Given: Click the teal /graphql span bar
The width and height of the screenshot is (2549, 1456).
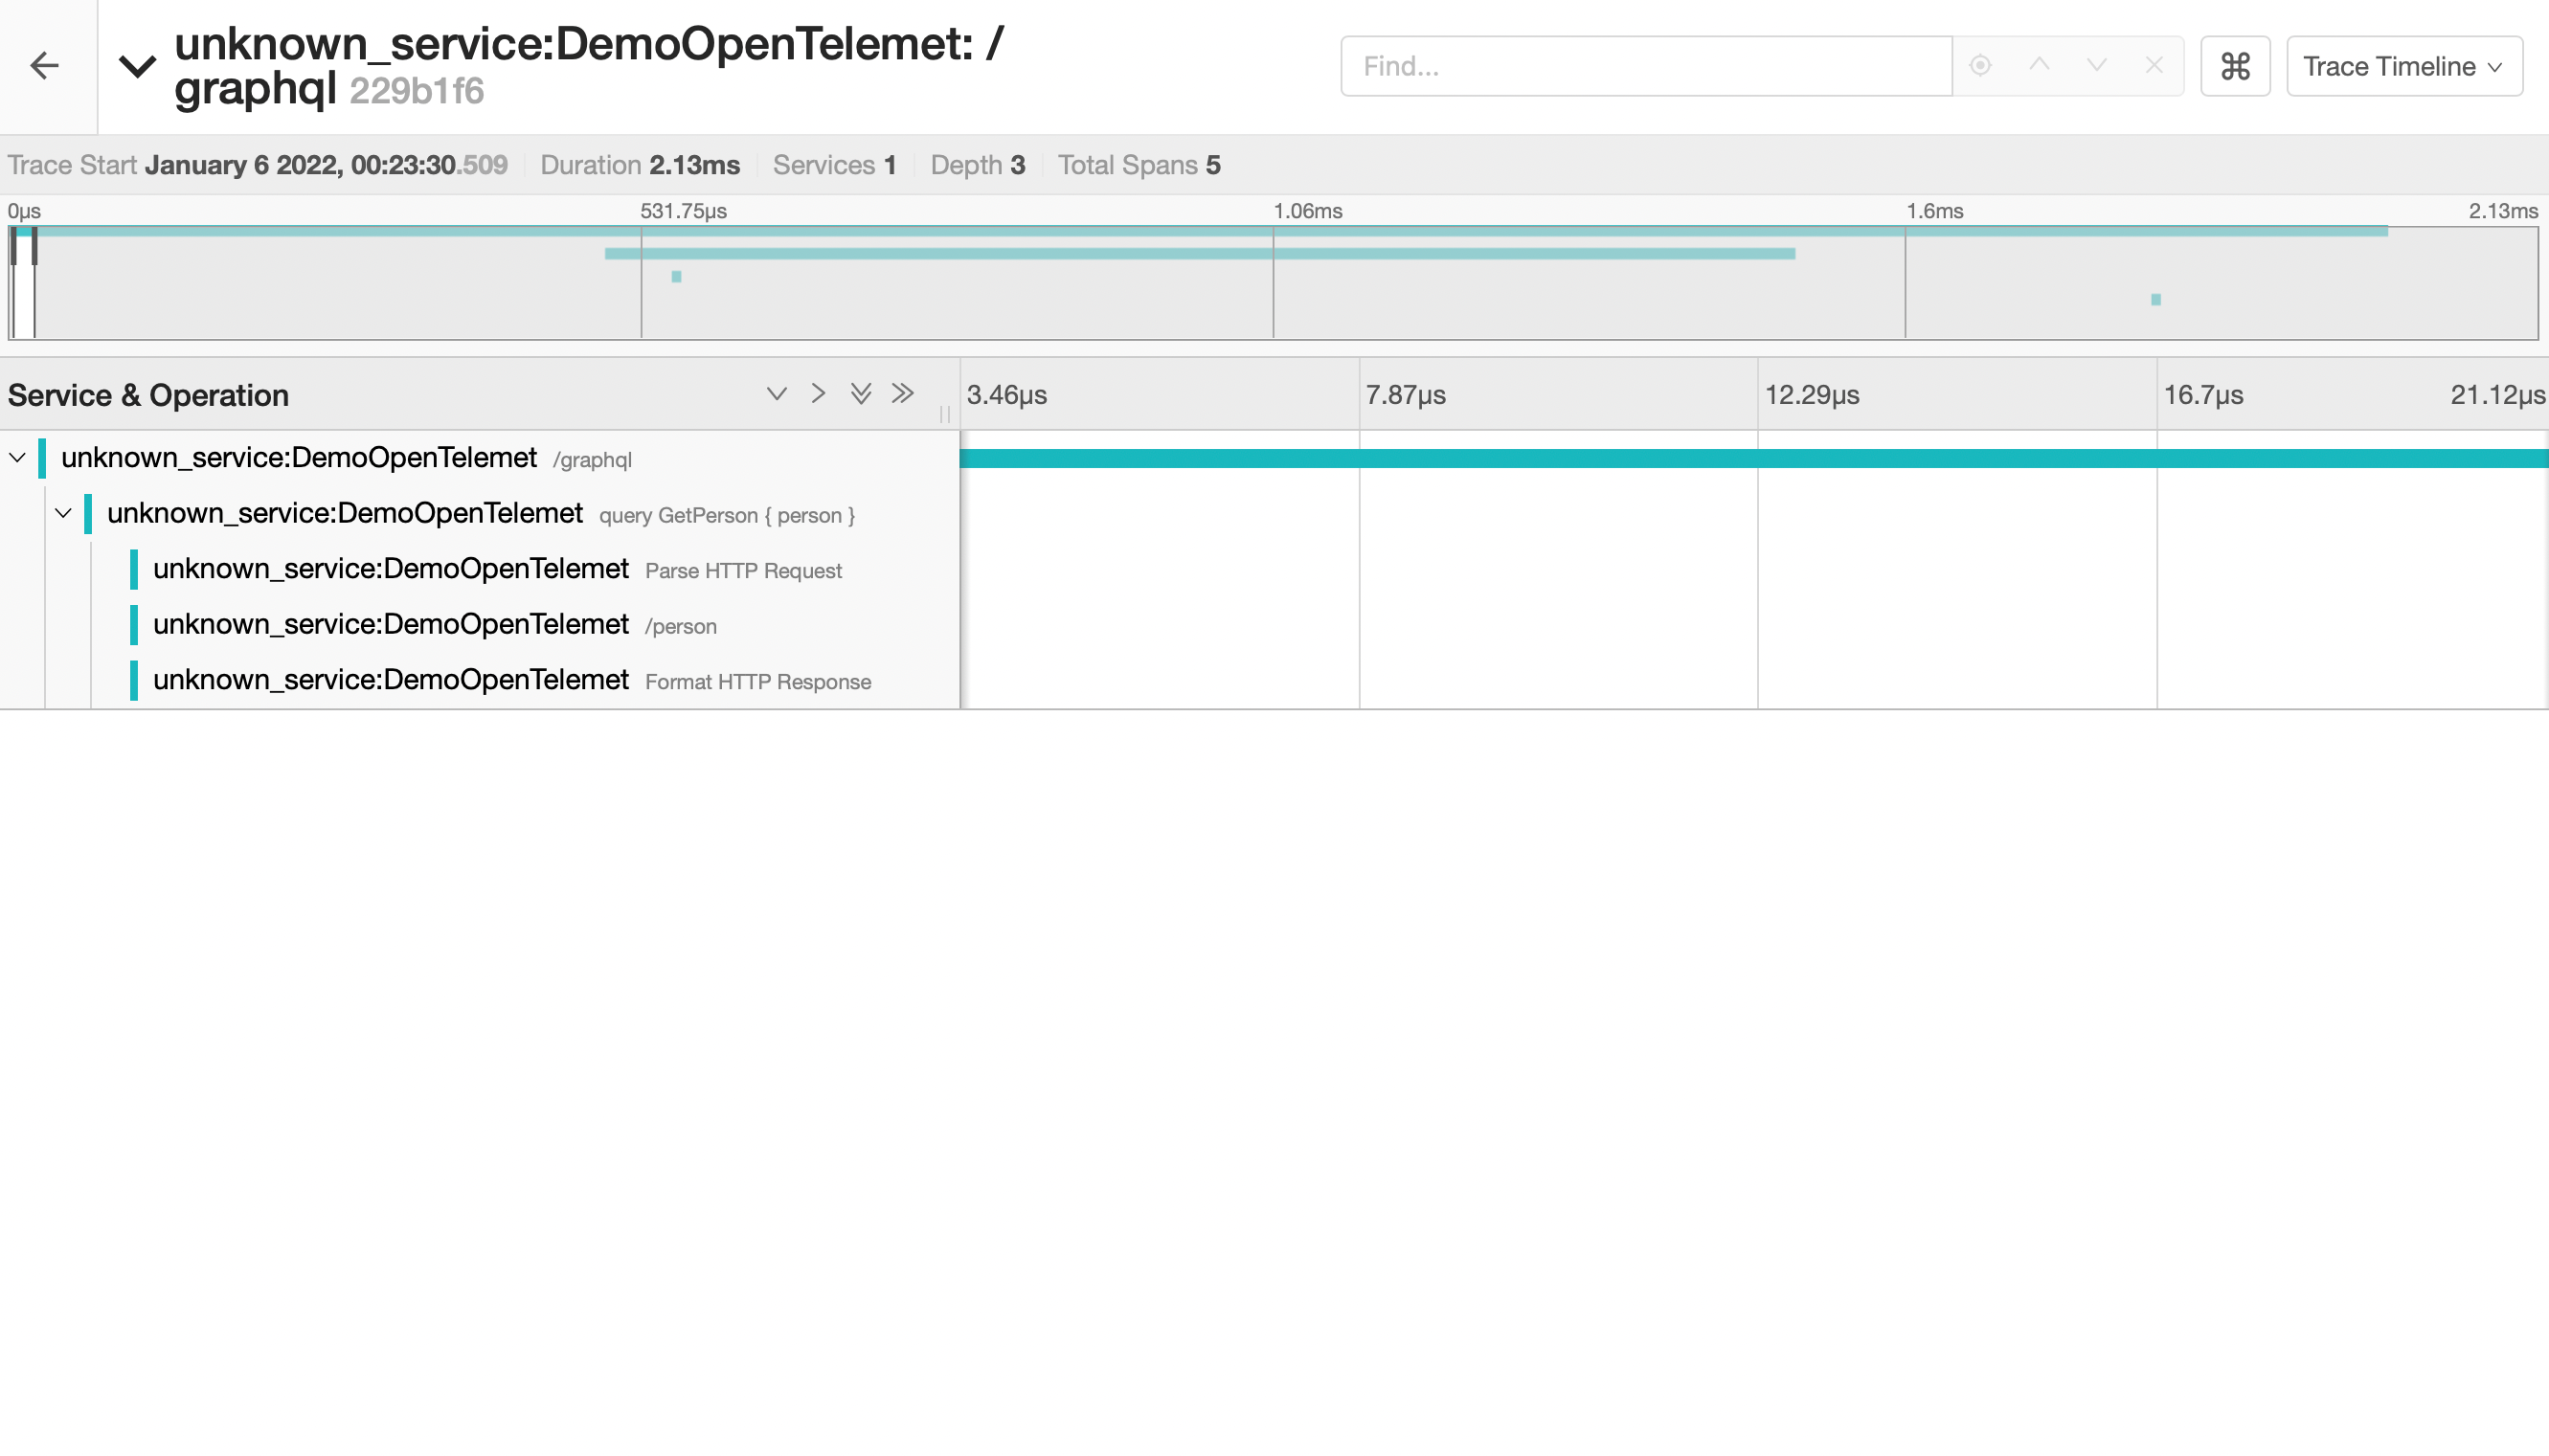Looking at the screenshot, I should coord(1752,459).
